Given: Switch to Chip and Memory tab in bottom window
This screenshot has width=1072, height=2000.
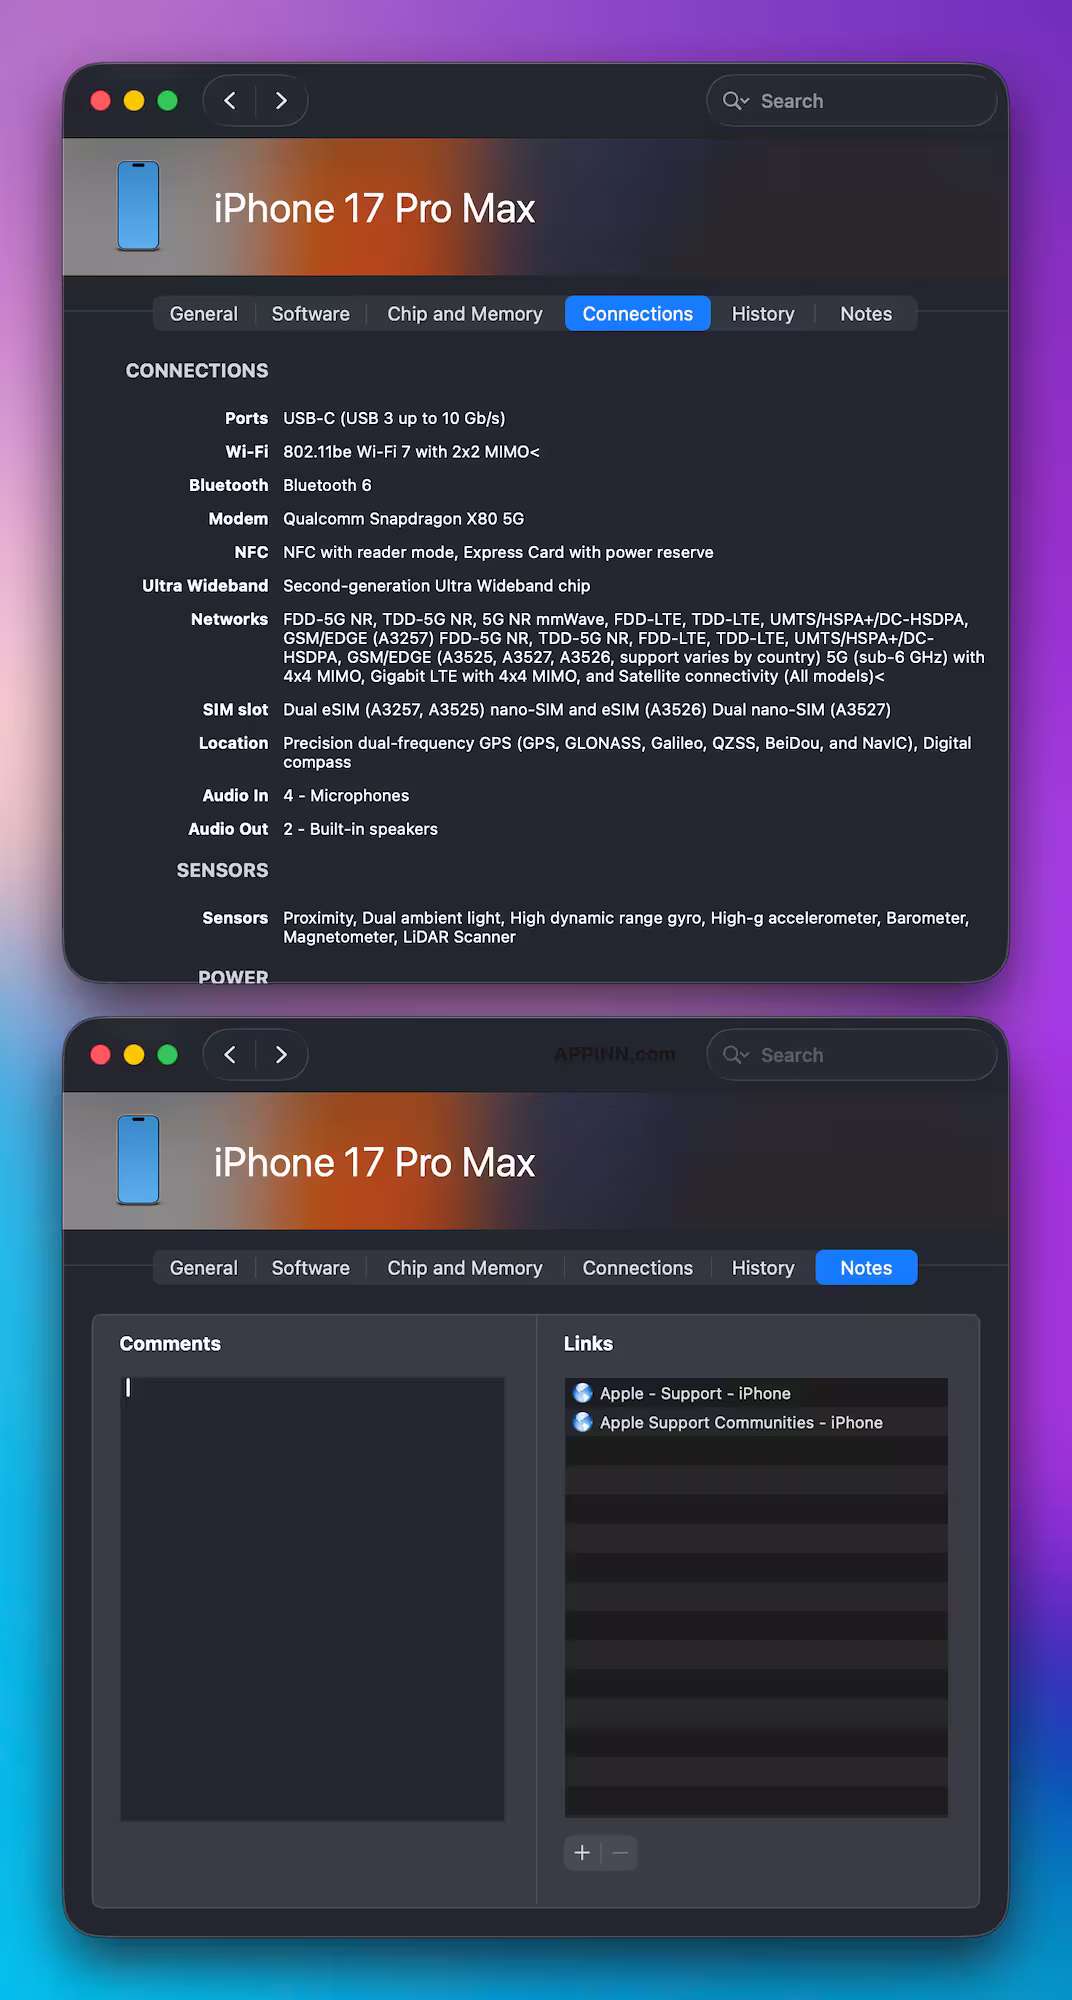Looking at the screenshot, I should (x=465, y=1268).
